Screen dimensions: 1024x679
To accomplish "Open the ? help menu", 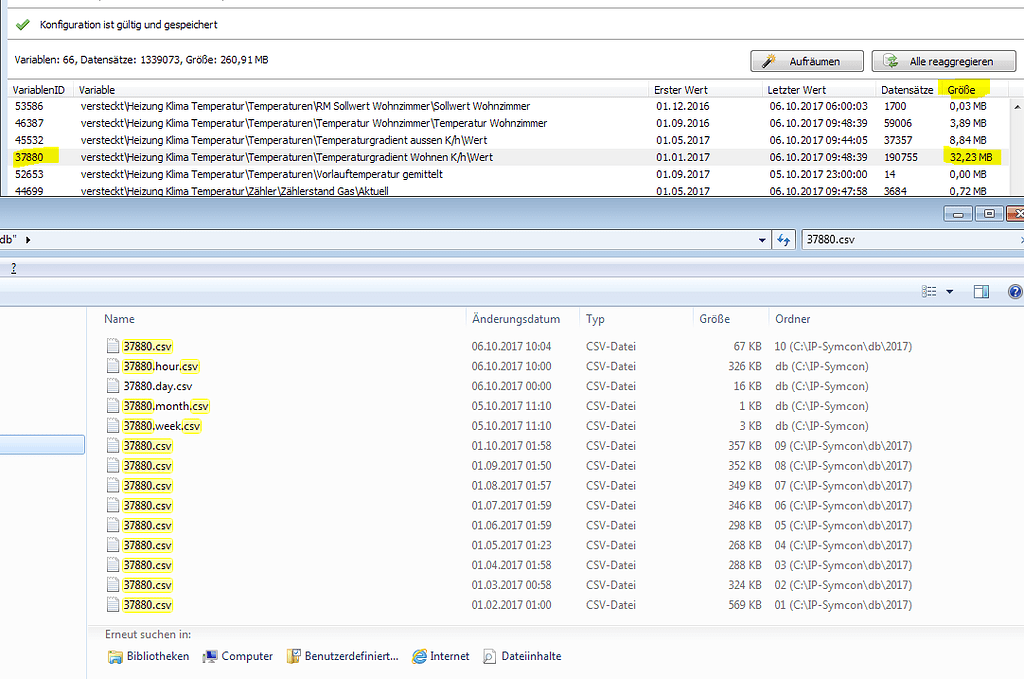I will pos(13,268).
